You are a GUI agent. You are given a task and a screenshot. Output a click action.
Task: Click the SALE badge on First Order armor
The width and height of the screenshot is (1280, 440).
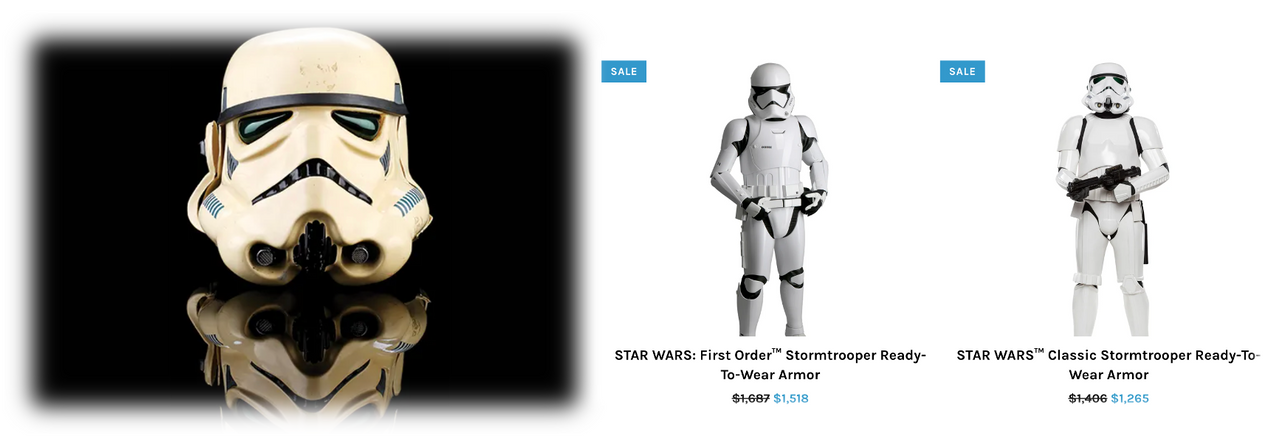pos(623,71)
